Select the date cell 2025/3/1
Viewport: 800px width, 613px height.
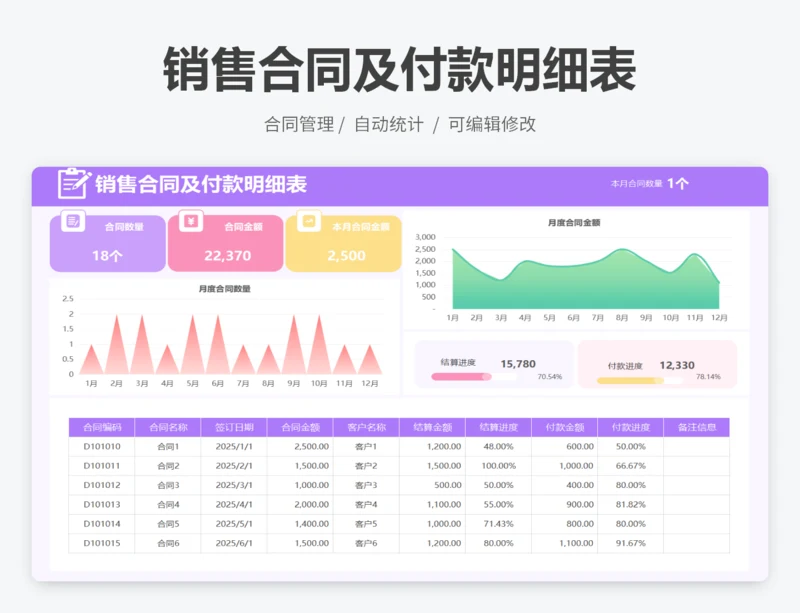tap(234, 485)
